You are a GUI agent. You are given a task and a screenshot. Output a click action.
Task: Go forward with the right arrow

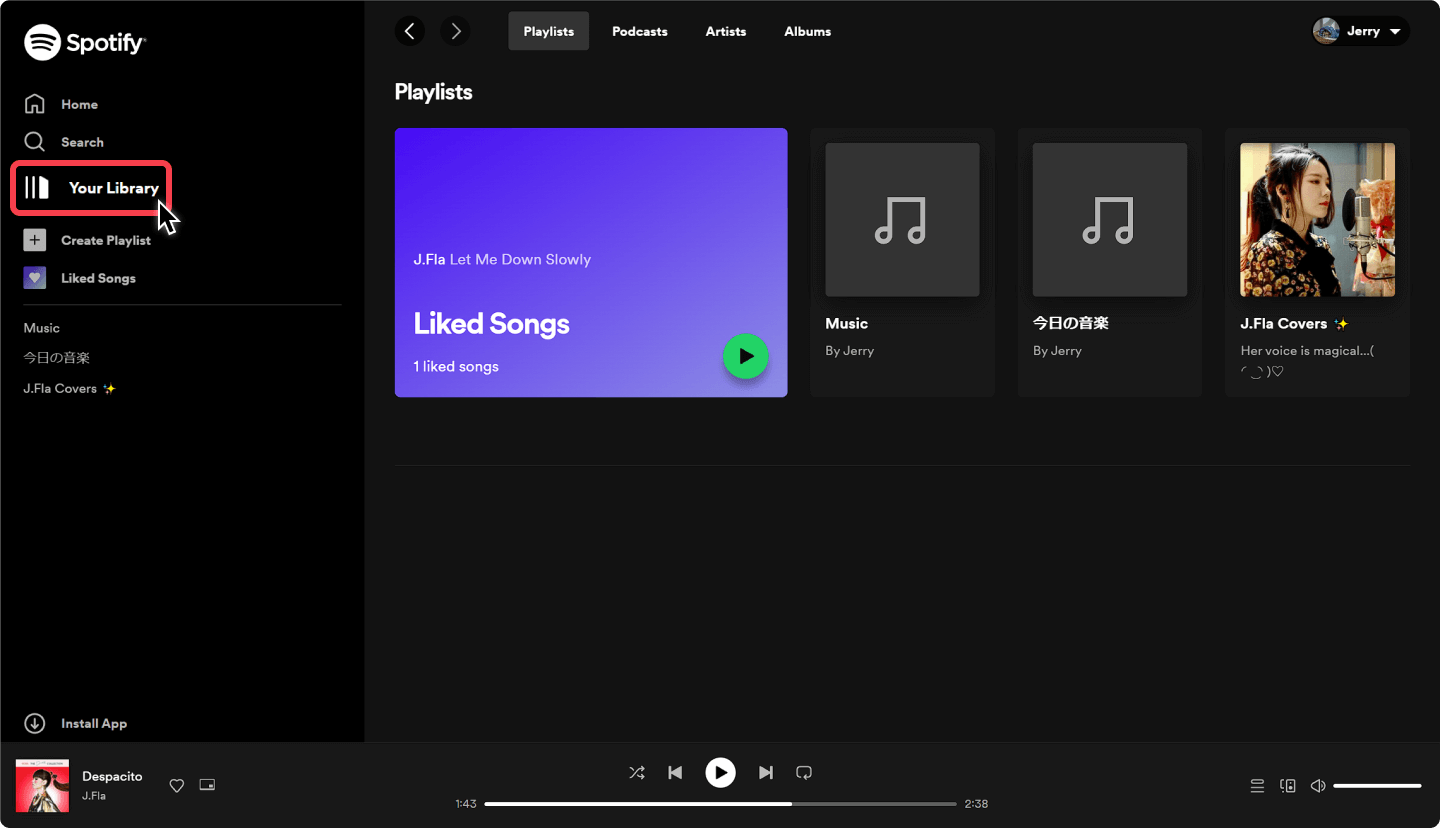(x=455, y=31)
